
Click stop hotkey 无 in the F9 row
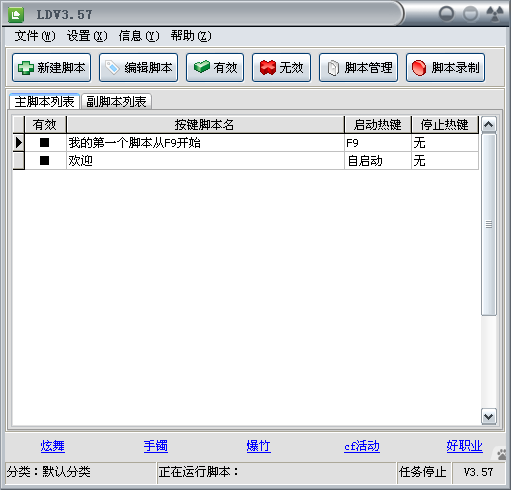445,143
